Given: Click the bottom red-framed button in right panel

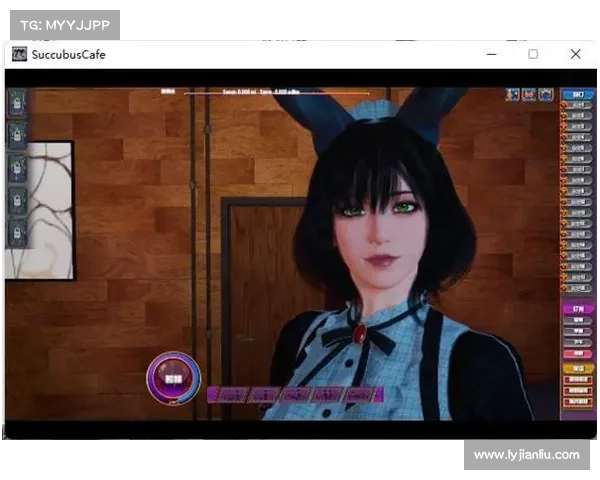Looking at the screenshot, I should [578, 402].
